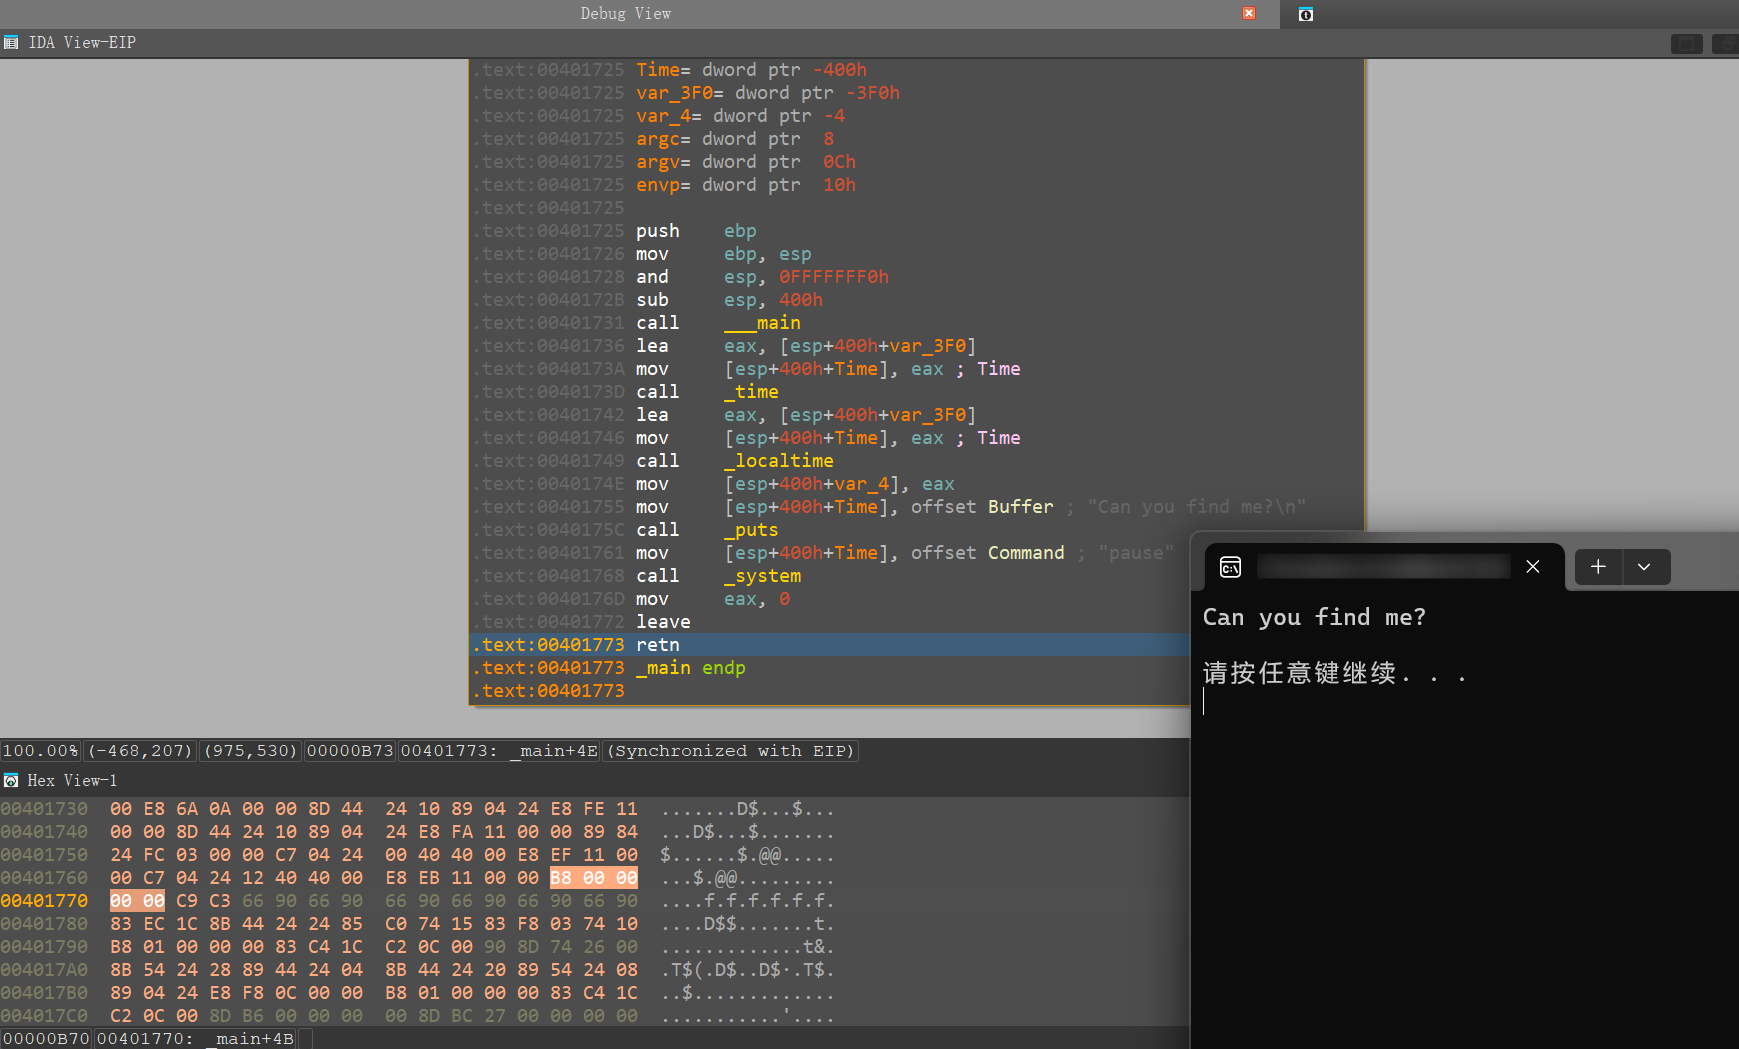Click the IDA View-EIP panel icon

(x=11, y=43)
